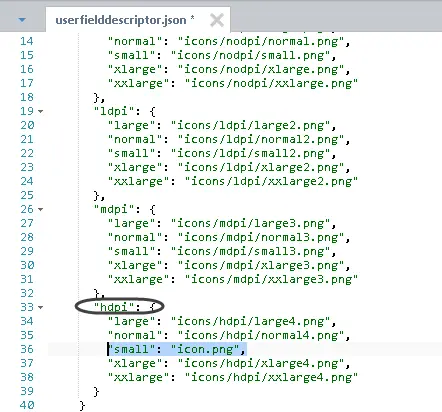Screen dimensions: 442x412
Task: Click the circled "hdpi" key
Action: (114, 307)
